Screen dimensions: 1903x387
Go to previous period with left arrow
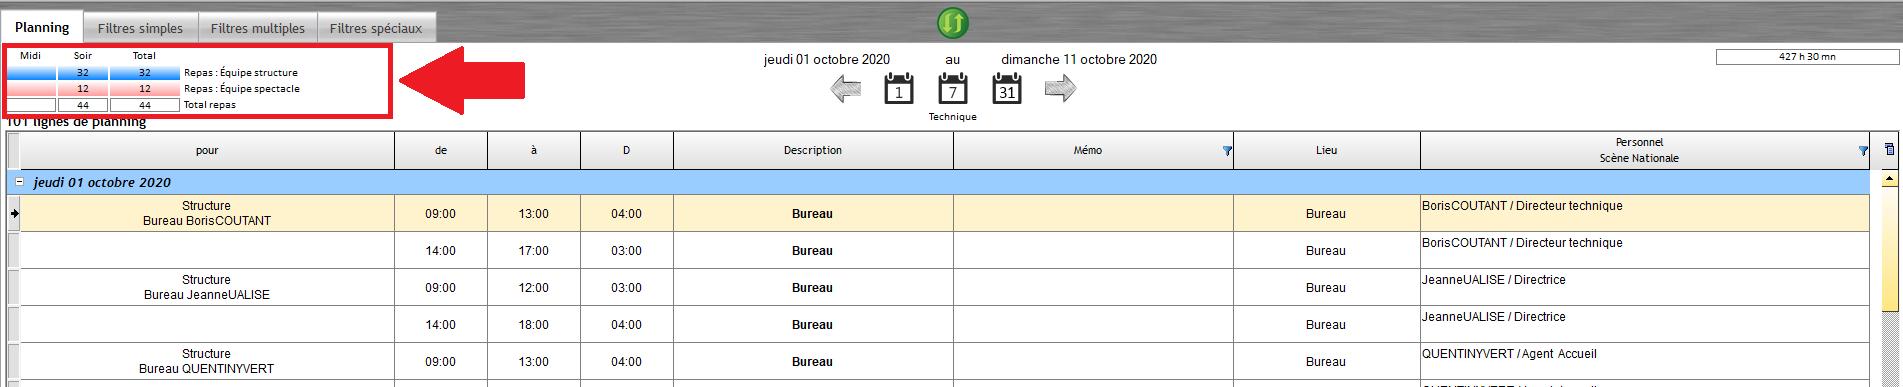[x=846, y=90]
